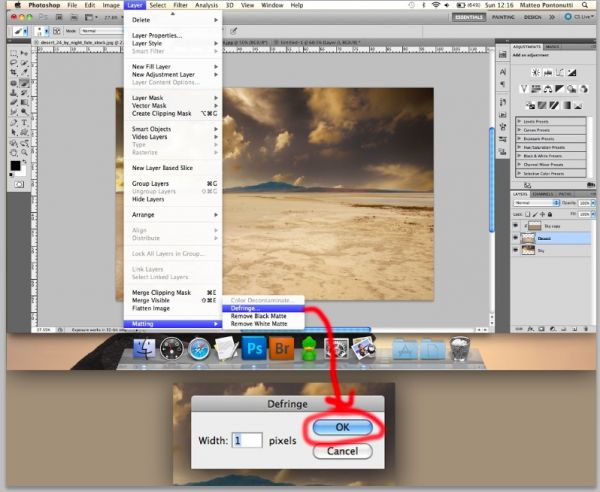Open Safari from the dock

click(x=199, y=349)
